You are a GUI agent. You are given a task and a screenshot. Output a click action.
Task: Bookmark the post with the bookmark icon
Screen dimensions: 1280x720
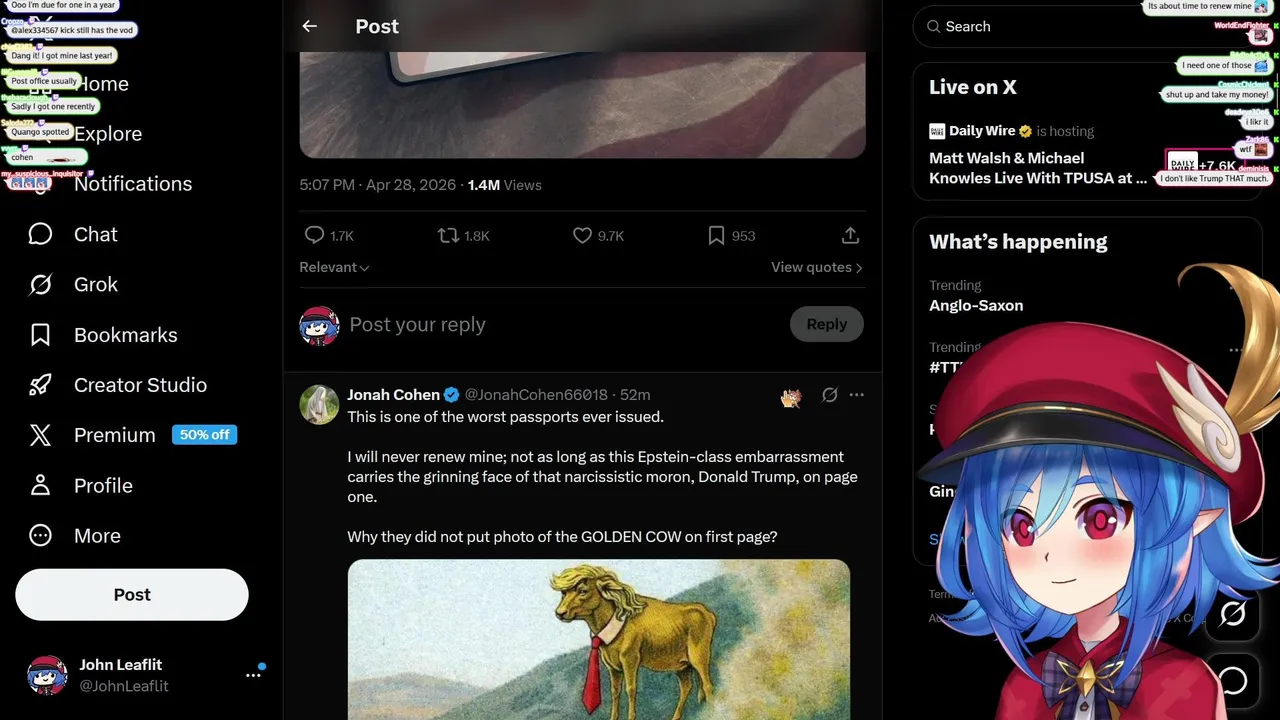716,235
